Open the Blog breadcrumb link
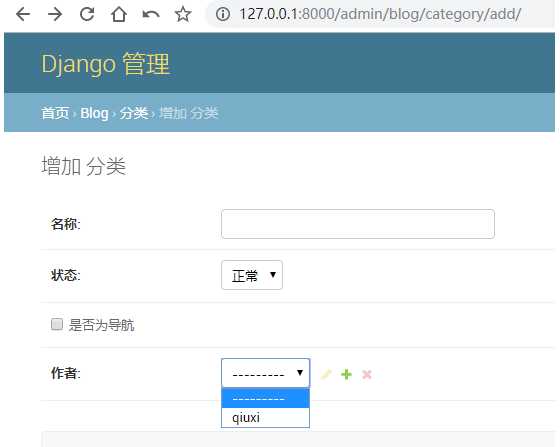 tap(94, 113)
